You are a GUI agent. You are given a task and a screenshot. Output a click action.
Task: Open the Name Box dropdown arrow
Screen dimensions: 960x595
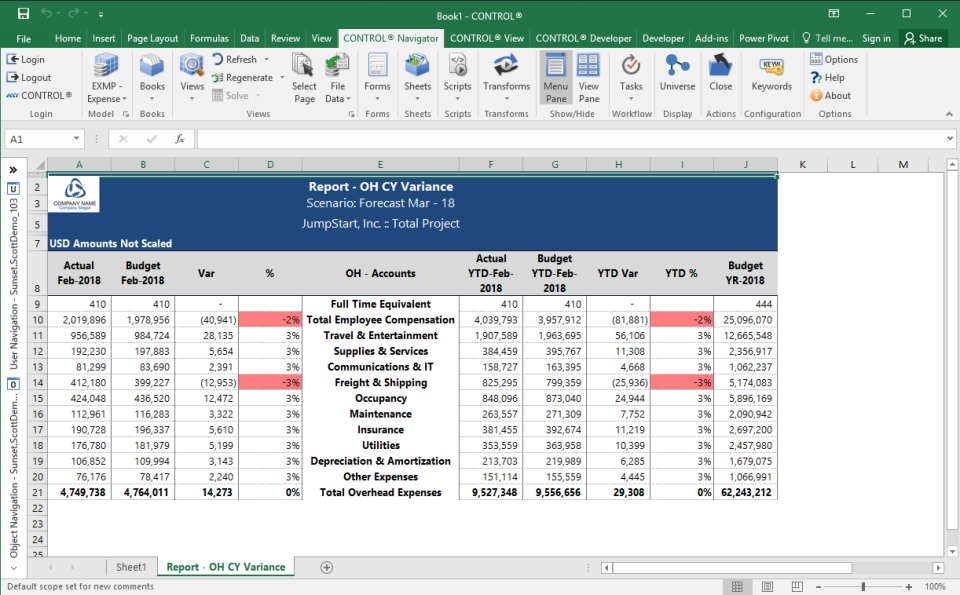pos(77,140)
